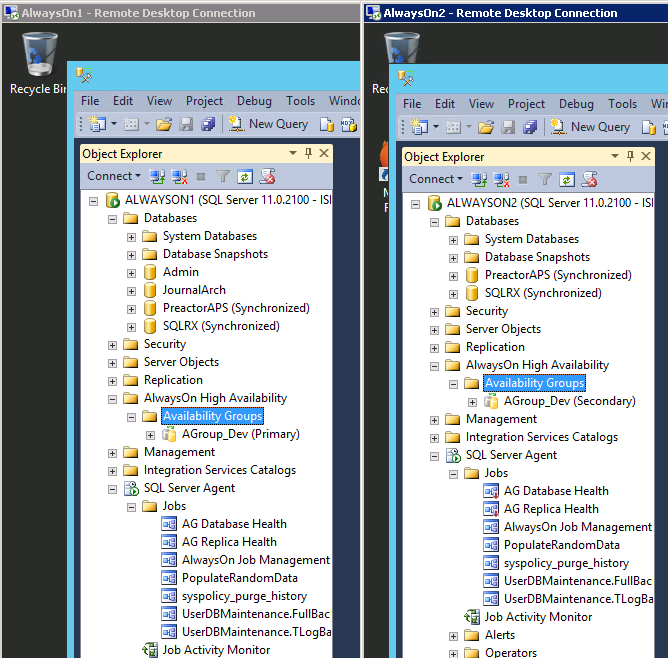Click the Filter funnel icon in AlwaysOn2 Object Explorer

[x=545, y=179]
